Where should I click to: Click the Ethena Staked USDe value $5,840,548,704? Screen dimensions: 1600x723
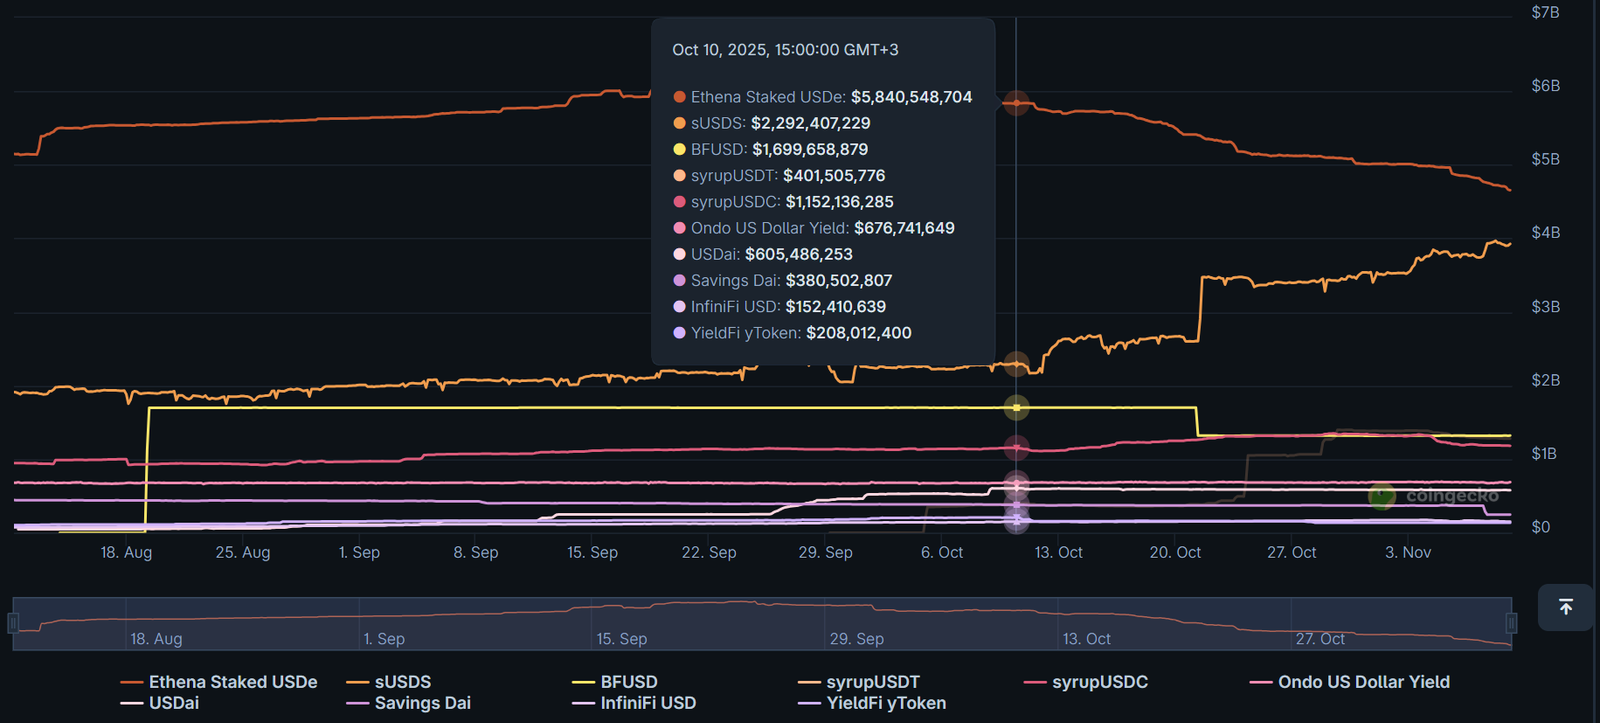pyautogui.click(x=911, y=97)
